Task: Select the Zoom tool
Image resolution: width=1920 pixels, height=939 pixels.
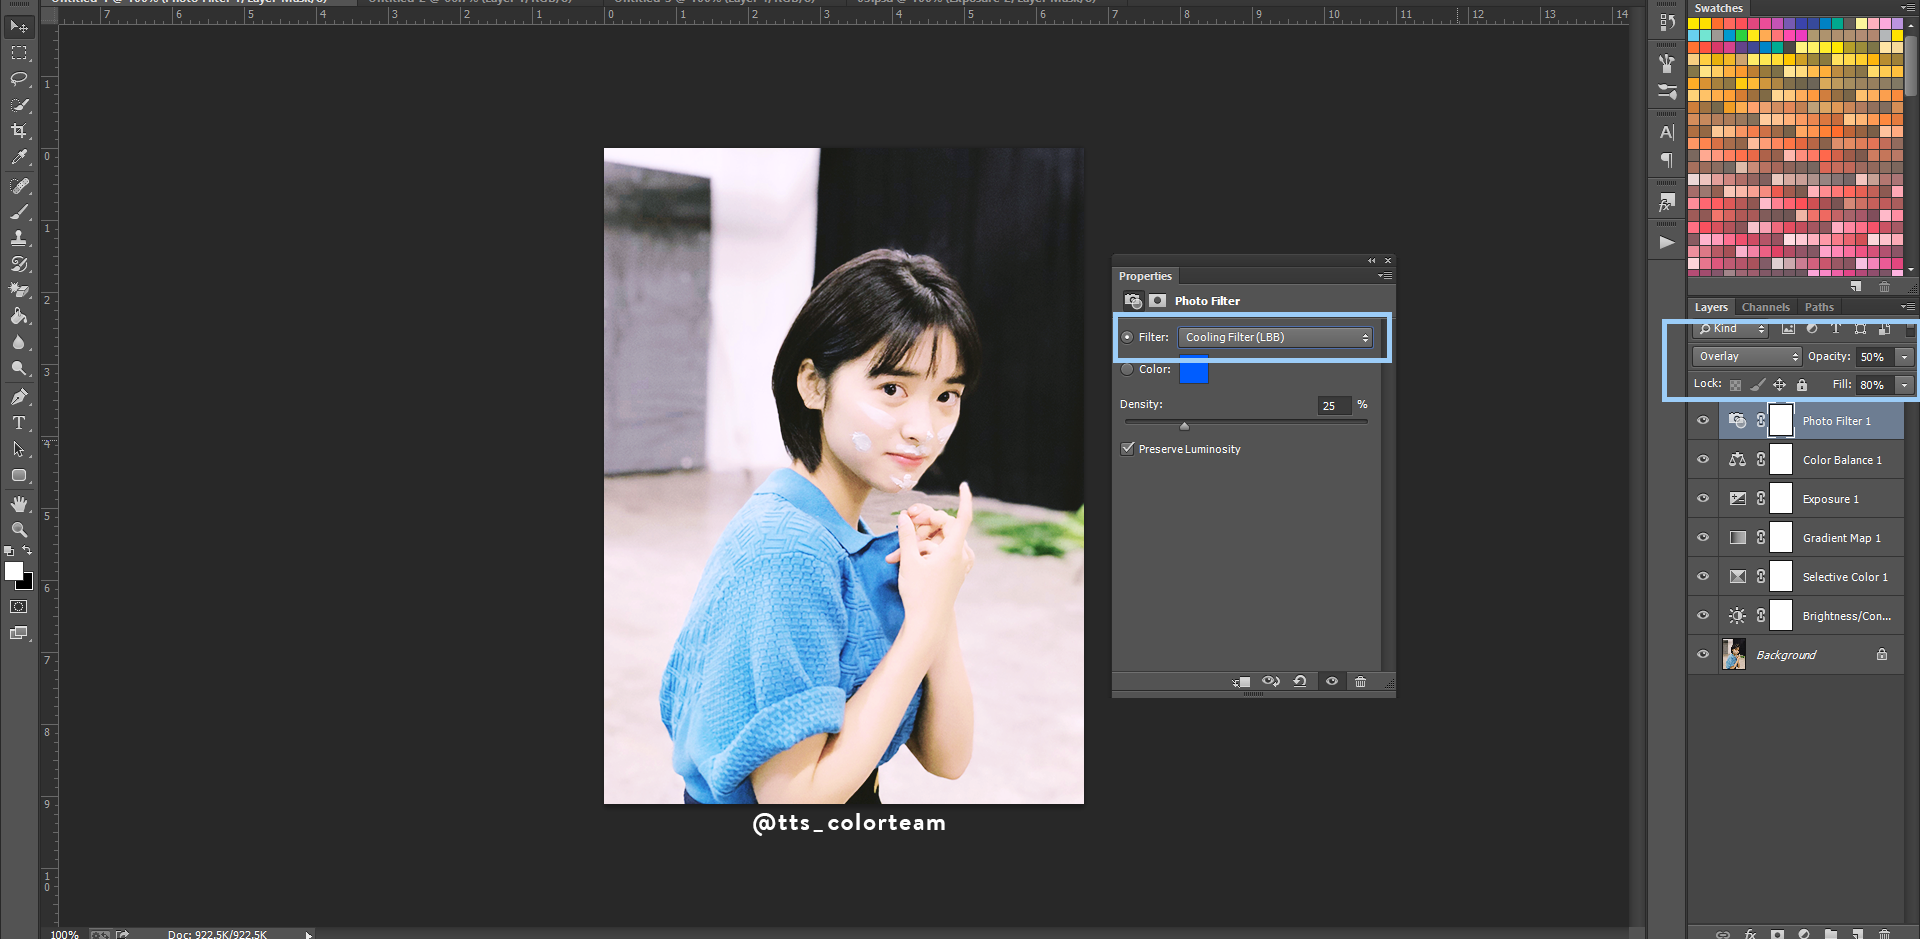Action: click(x=19, y=530)
